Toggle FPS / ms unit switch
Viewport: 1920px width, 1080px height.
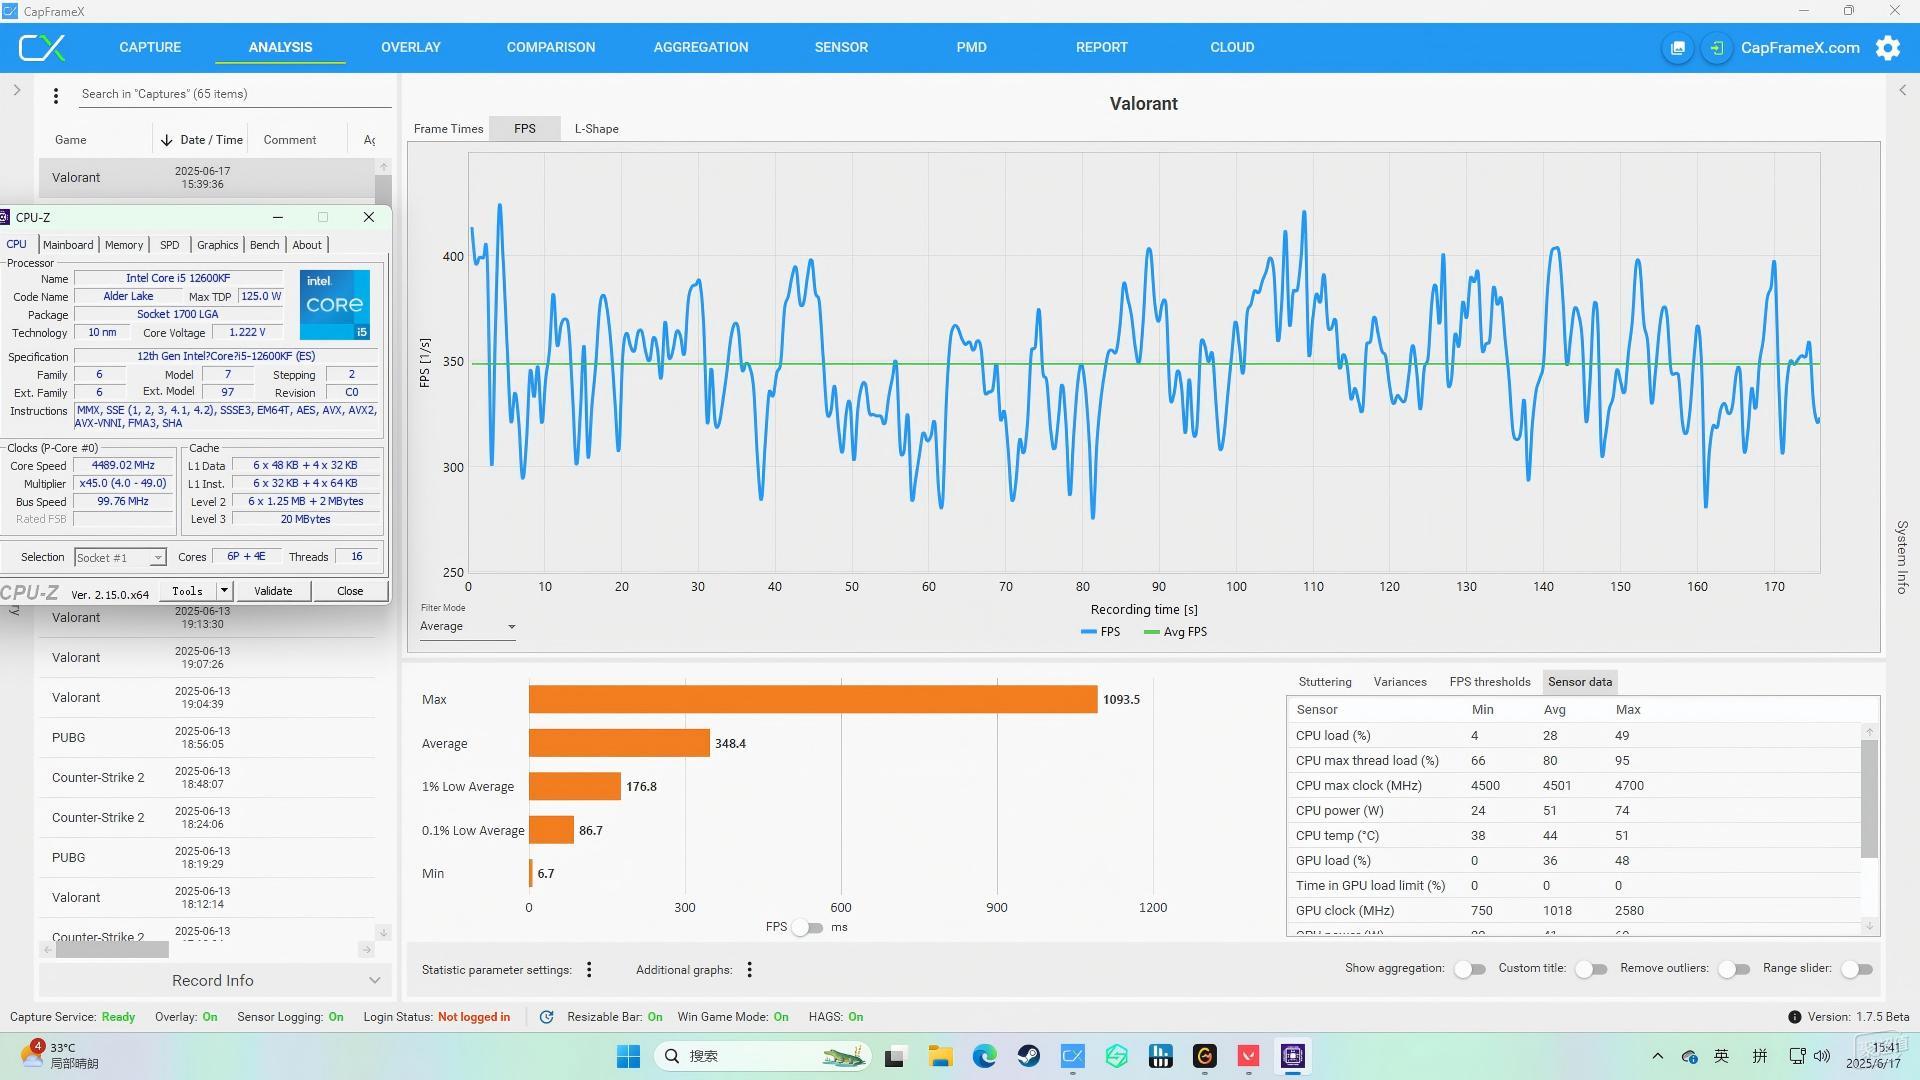pos(806,927)
